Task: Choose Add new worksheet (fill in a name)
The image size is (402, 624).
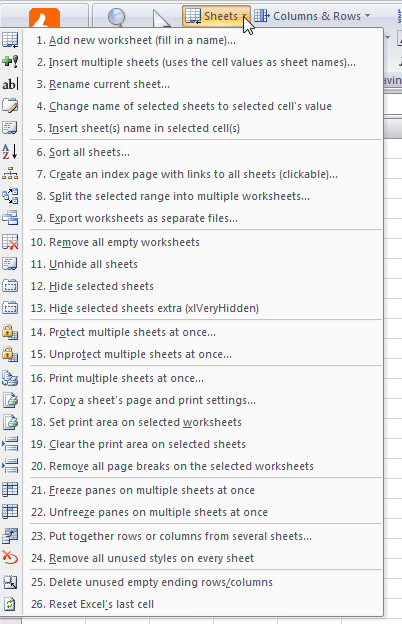Action: pos(203,40)
